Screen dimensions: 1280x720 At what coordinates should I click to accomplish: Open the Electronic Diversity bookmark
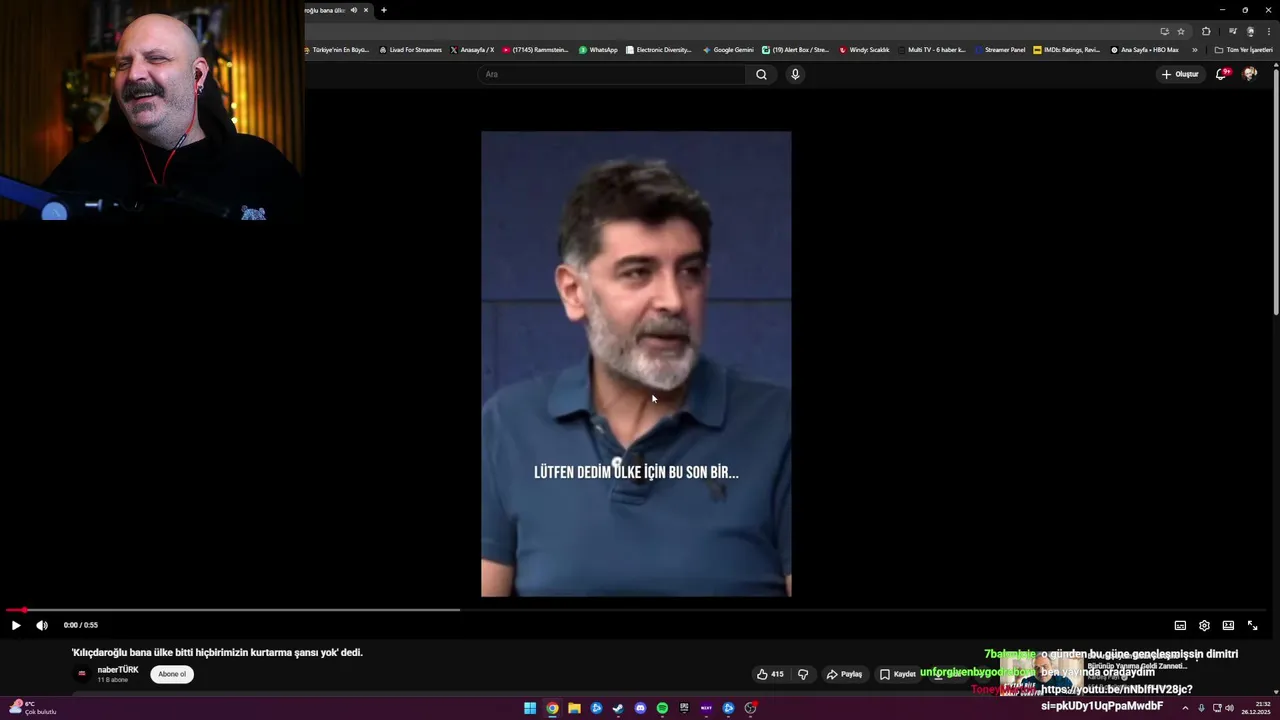coord(659,50)
